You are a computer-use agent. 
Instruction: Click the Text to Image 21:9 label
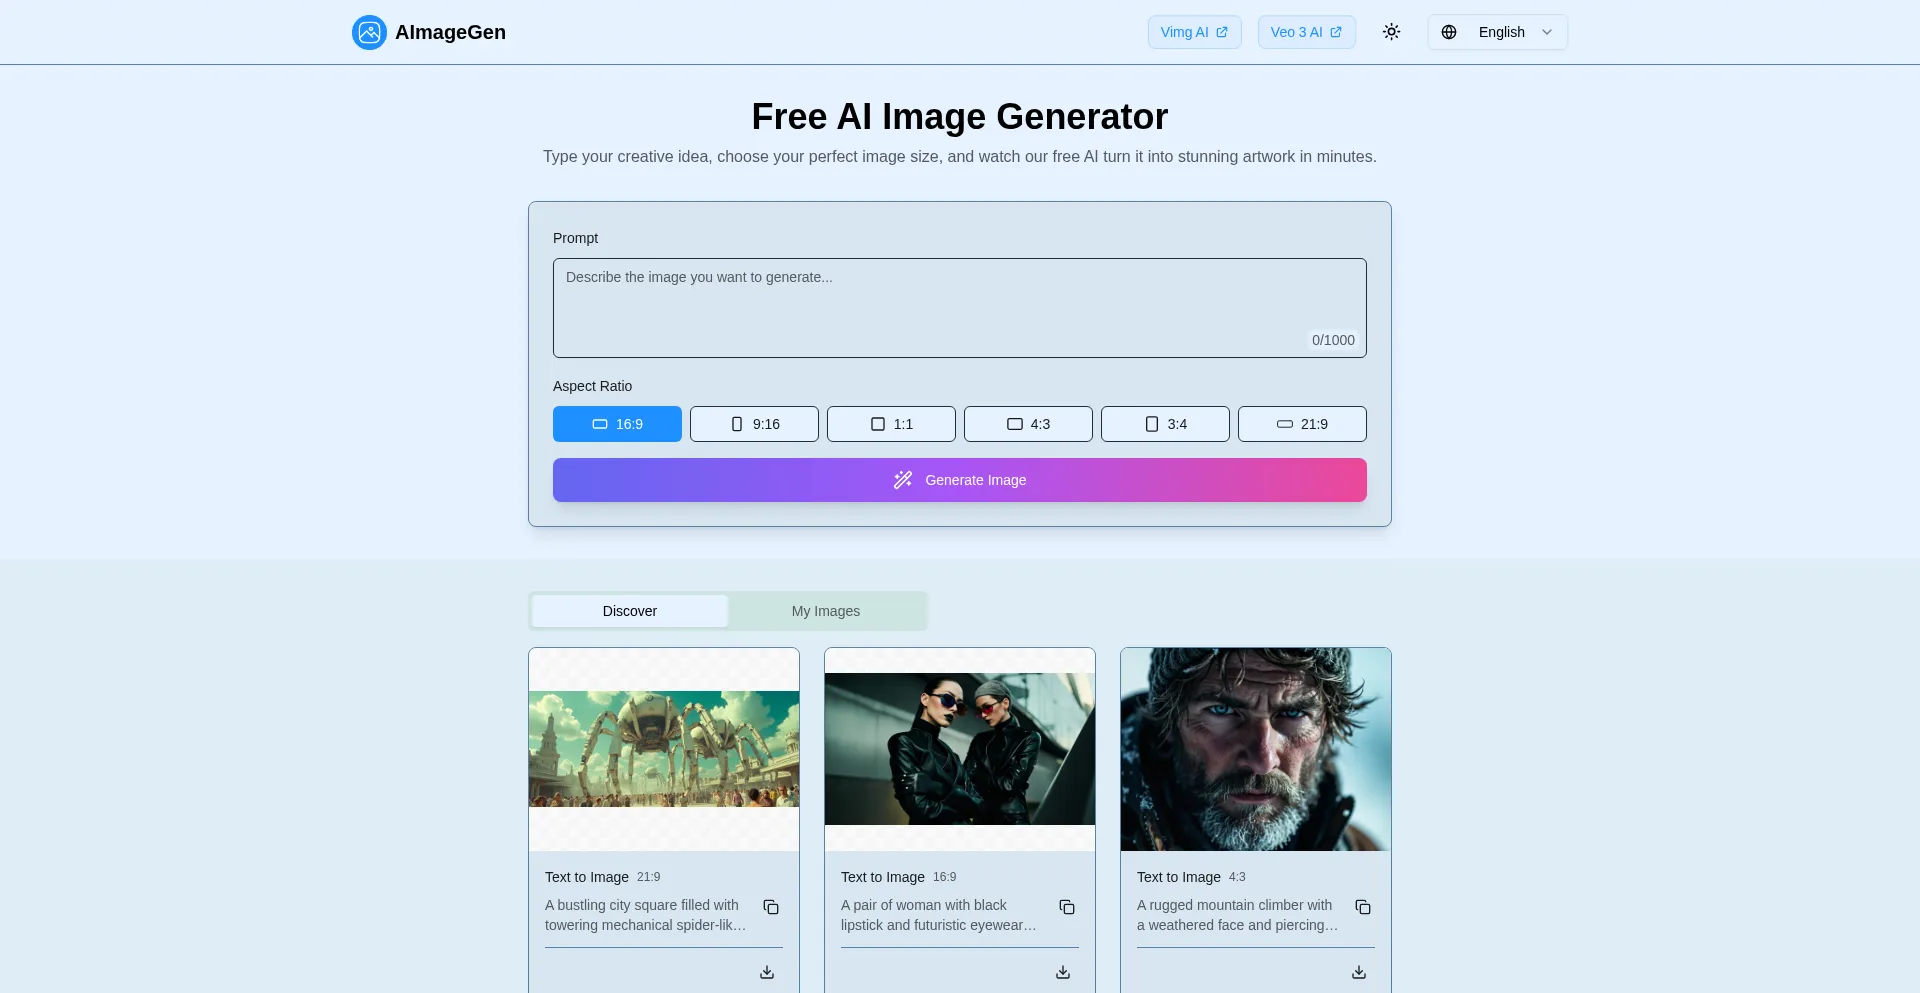(602, 877)
